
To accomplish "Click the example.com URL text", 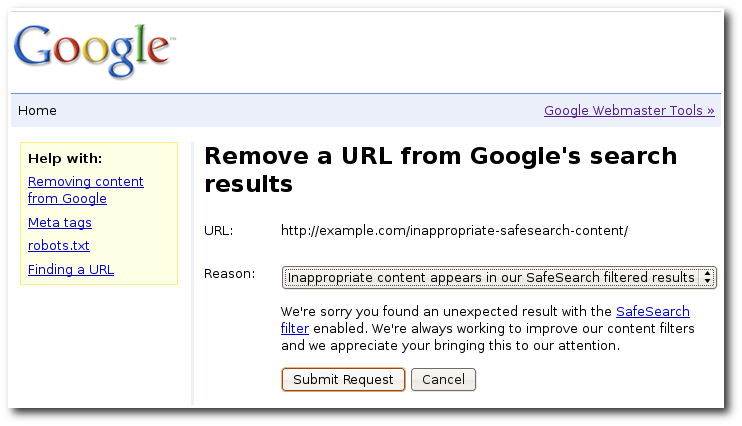I will click(x=454, y=231).
